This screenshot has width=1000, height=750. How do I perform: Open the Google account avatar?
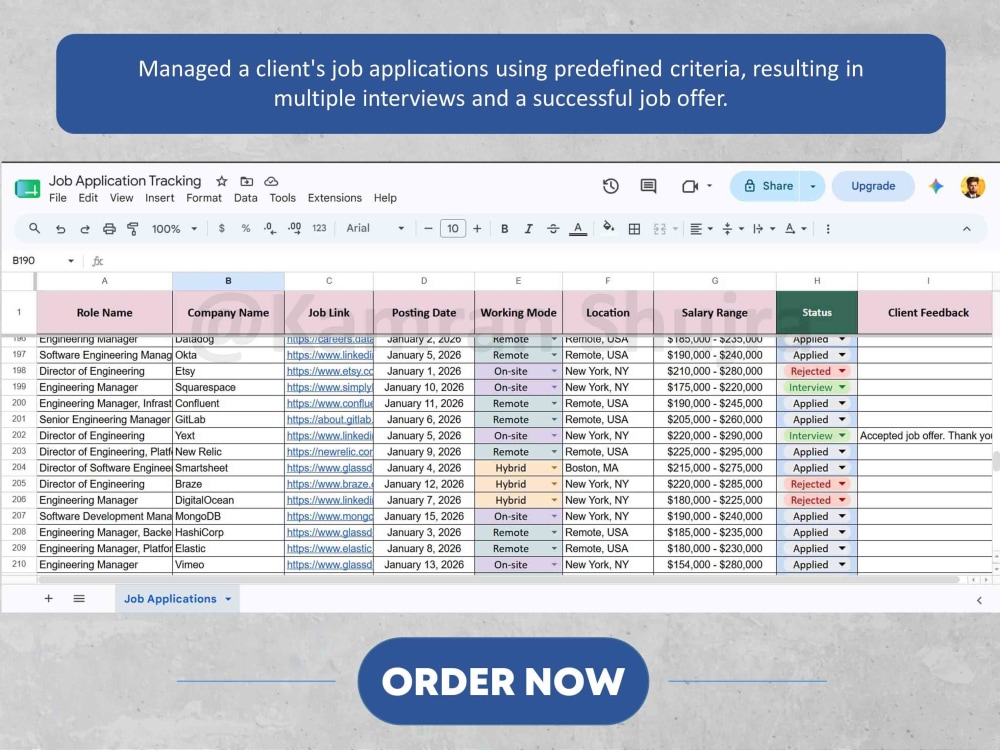pos(973,187)
